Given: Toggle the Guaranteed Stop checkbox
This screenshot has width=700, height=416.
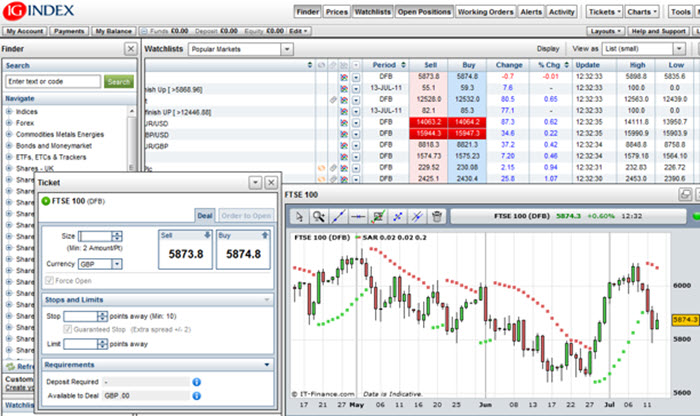Looking at the screenshot, I should click(67, 329).
